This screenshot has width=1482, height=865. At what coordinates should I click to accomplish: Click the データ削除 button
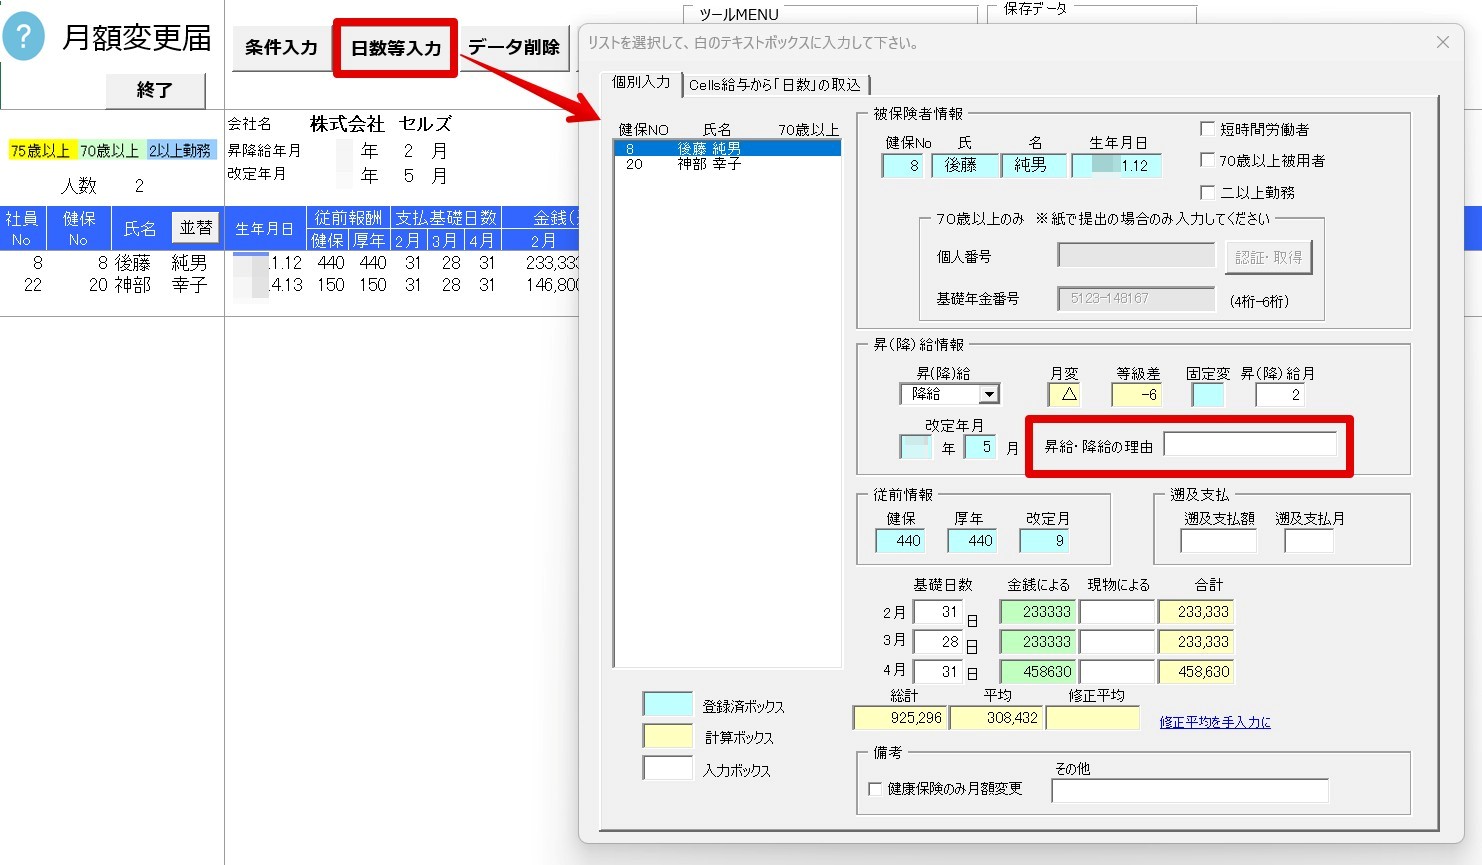tap(514, 48)
